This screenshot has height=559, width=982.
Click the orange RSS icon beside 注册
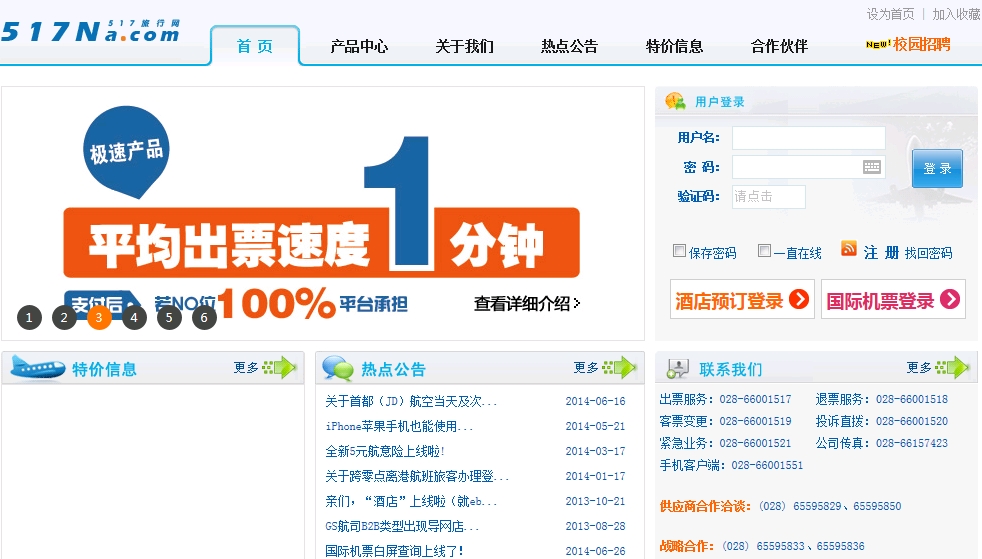(849, 248)
